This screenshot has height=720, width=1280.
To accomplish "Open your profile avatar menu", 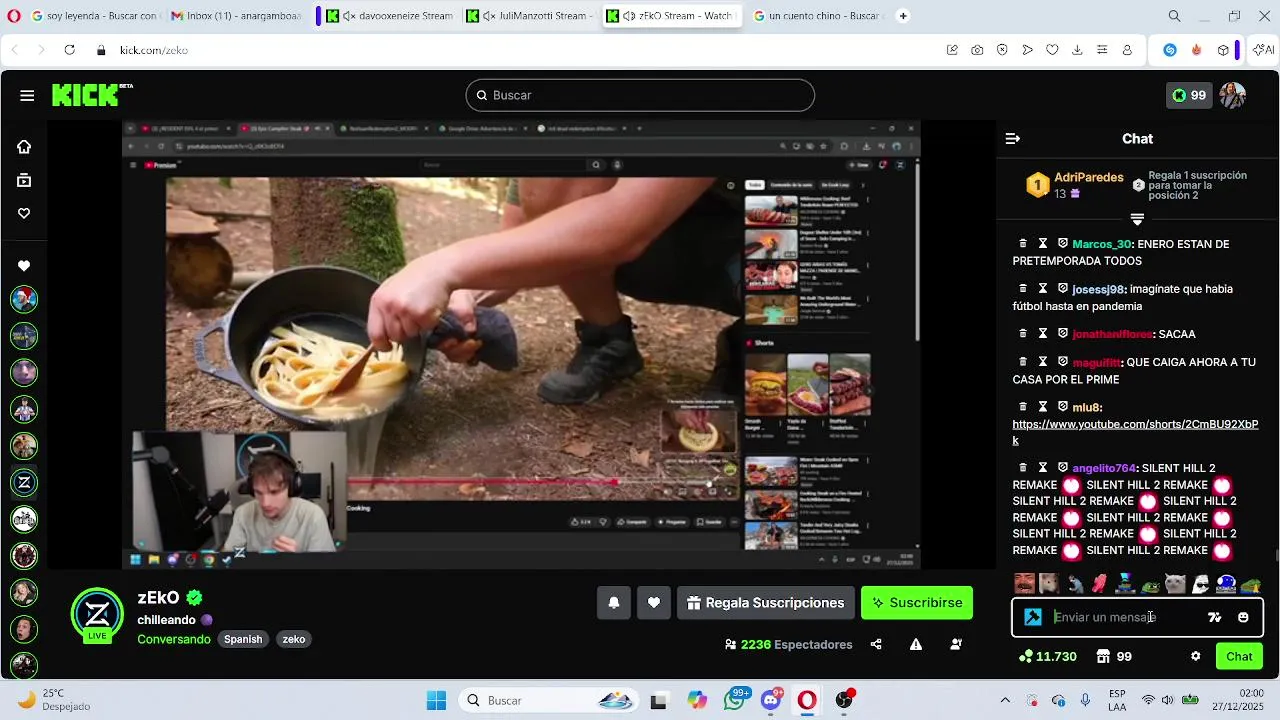I will [1233, 95].
